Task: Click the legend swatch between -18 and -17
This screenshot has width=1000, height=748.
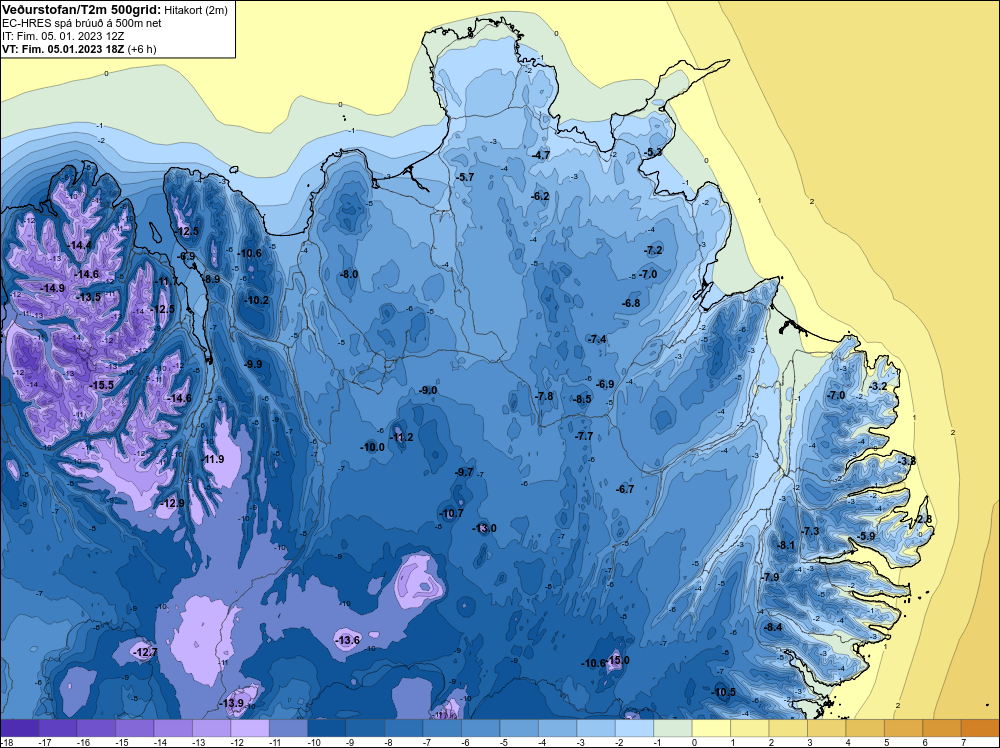Action: click(19, 728)
